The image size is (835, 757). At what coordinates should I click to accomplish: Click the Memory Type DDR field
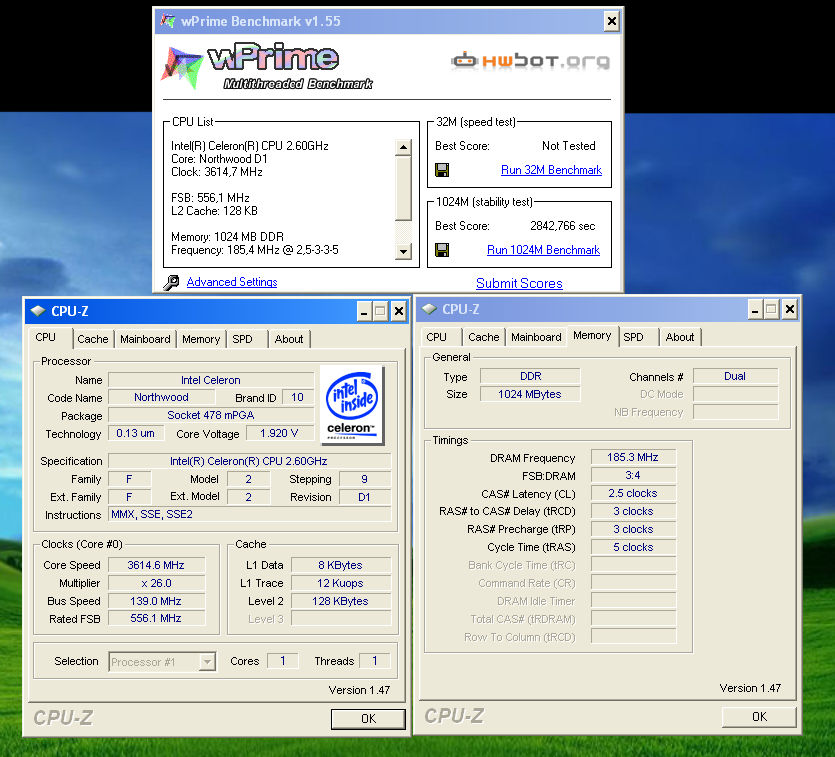pyautogui.click(x=530, y=376)
